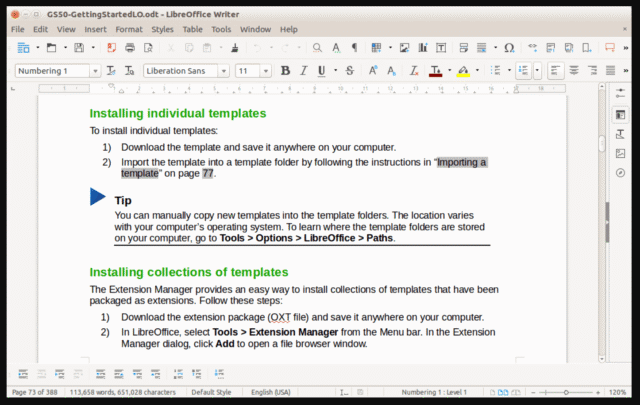Image resolution: width=640 pixels, height=405 pixels.
Task: Toggle Justified alignment
Action: point(611,71)
